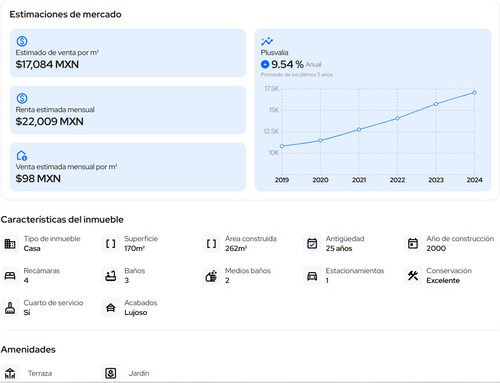Click the Excelente Conservación value
This screenshot has height=383, width=500.
click(x=443, y=280)
